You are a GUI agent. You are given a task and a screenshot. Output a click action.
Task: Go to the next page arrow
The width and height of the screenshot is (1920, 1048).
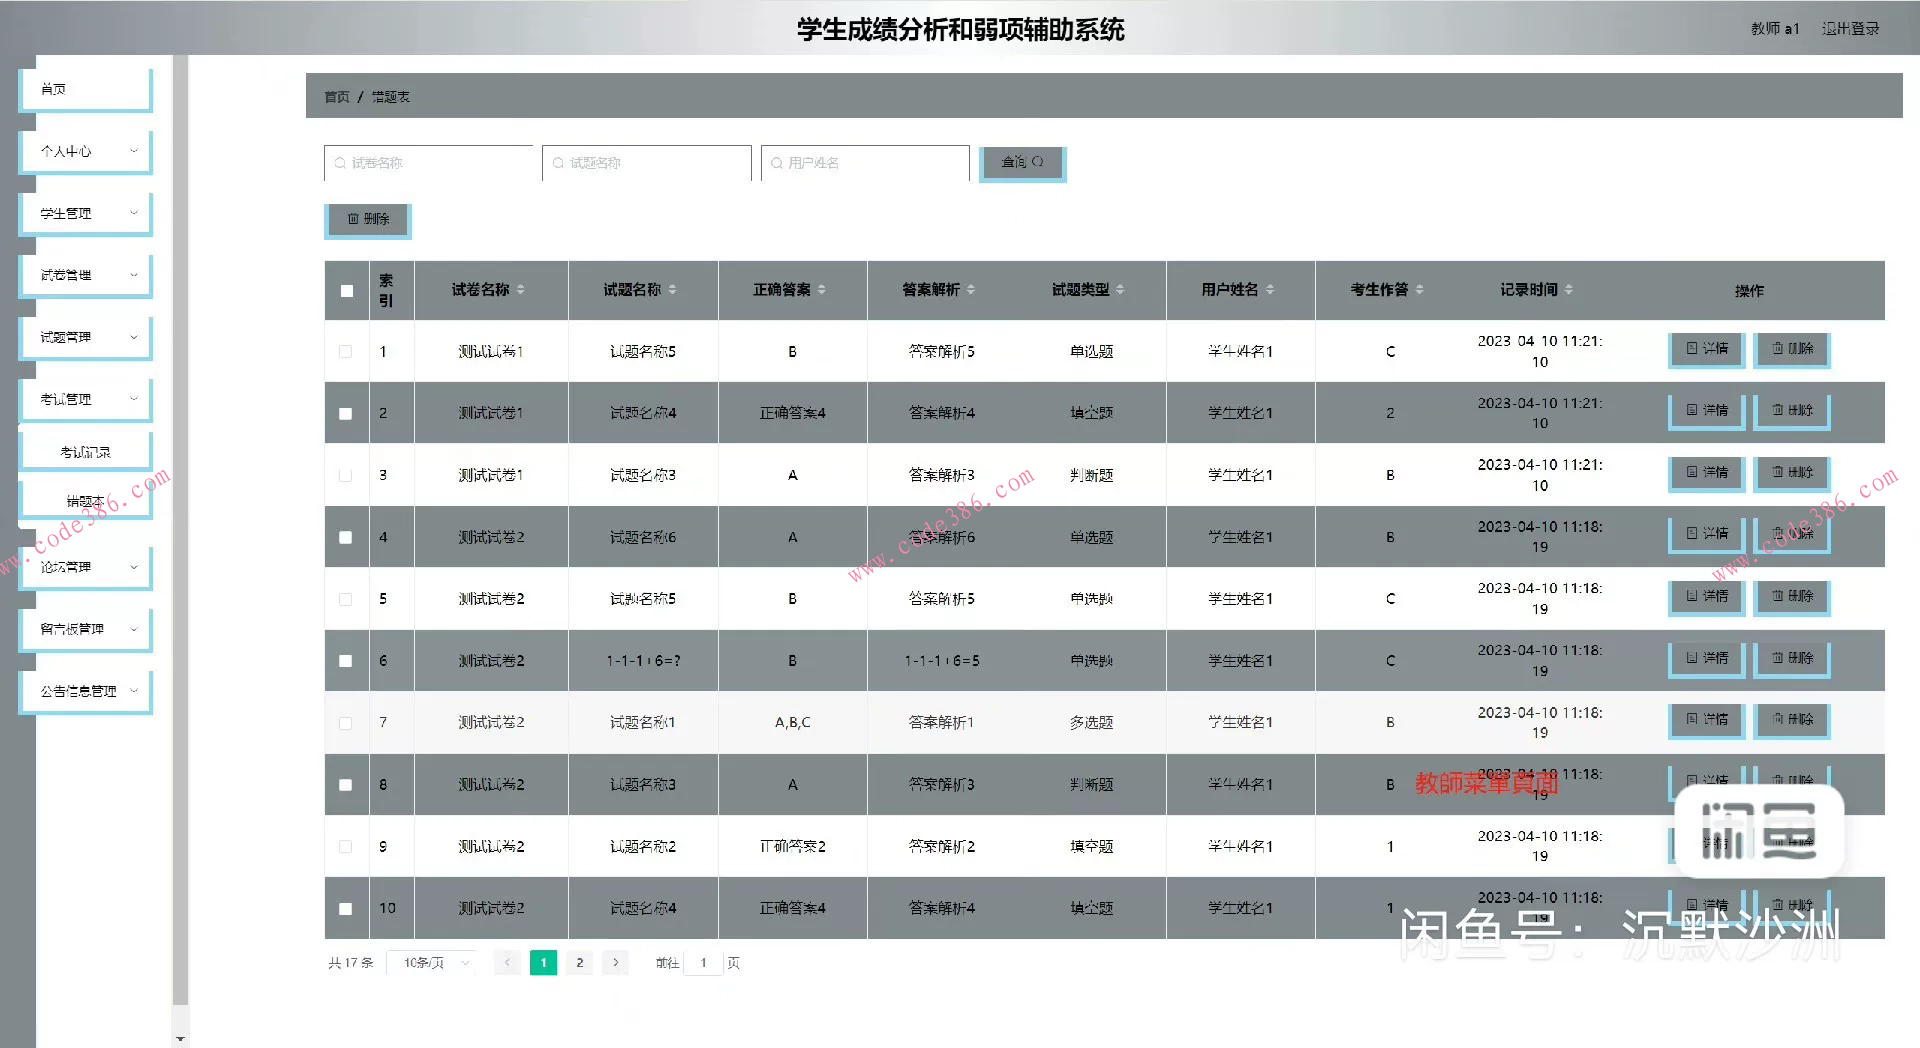(616, 963)
